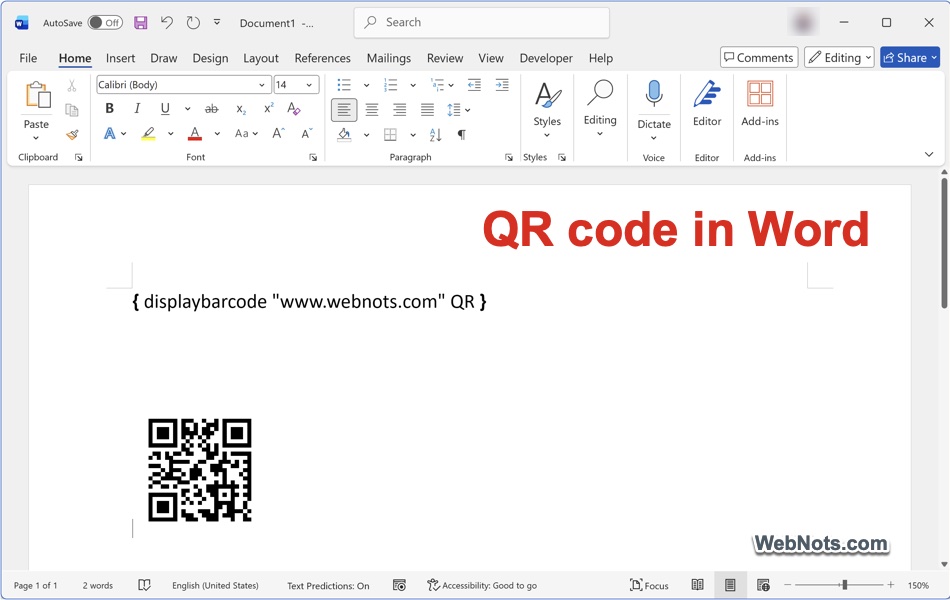Select the Format Painter brush
The image size is (950, 600).
(72, 134)
